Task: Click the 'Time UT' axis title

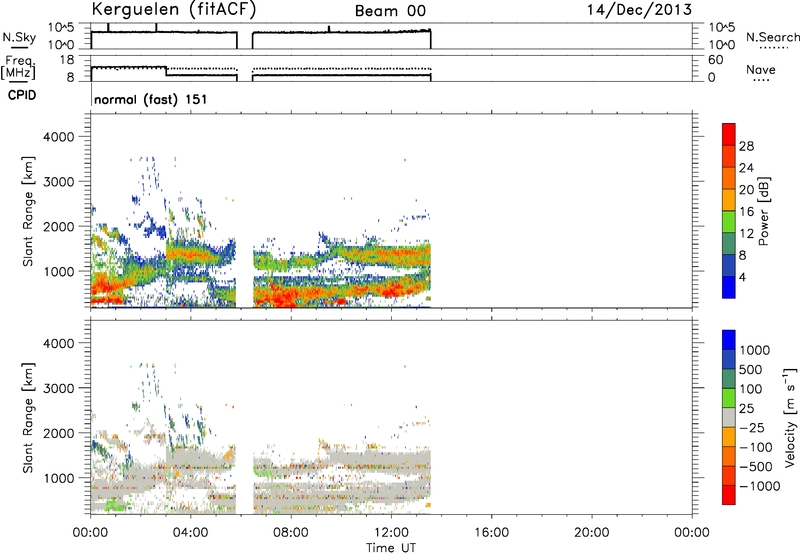Action: (x=391, y=548)
